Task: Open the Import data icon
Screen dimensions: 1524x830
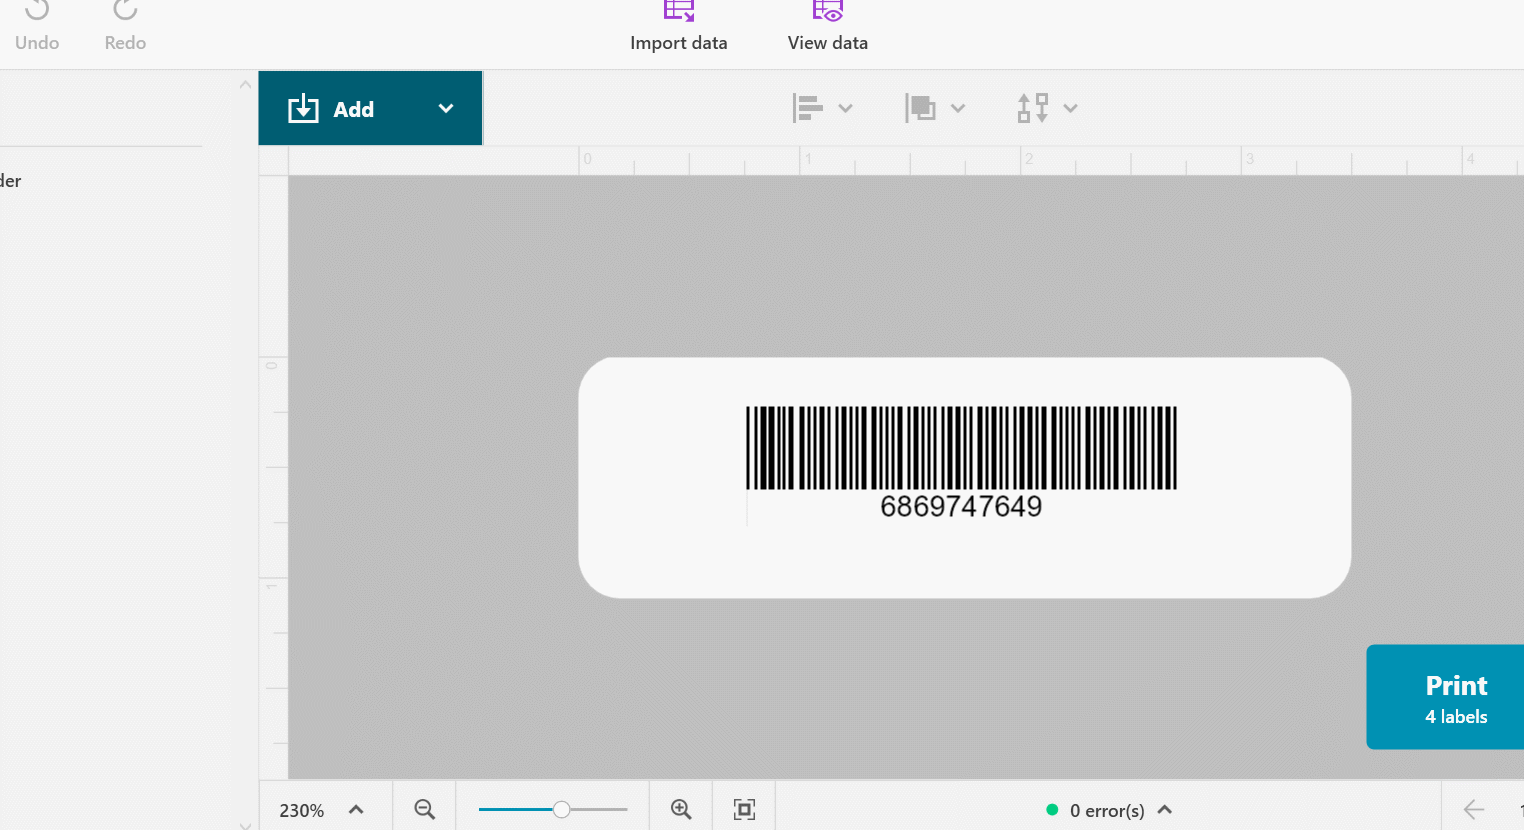Action: [x=678, y=12]
